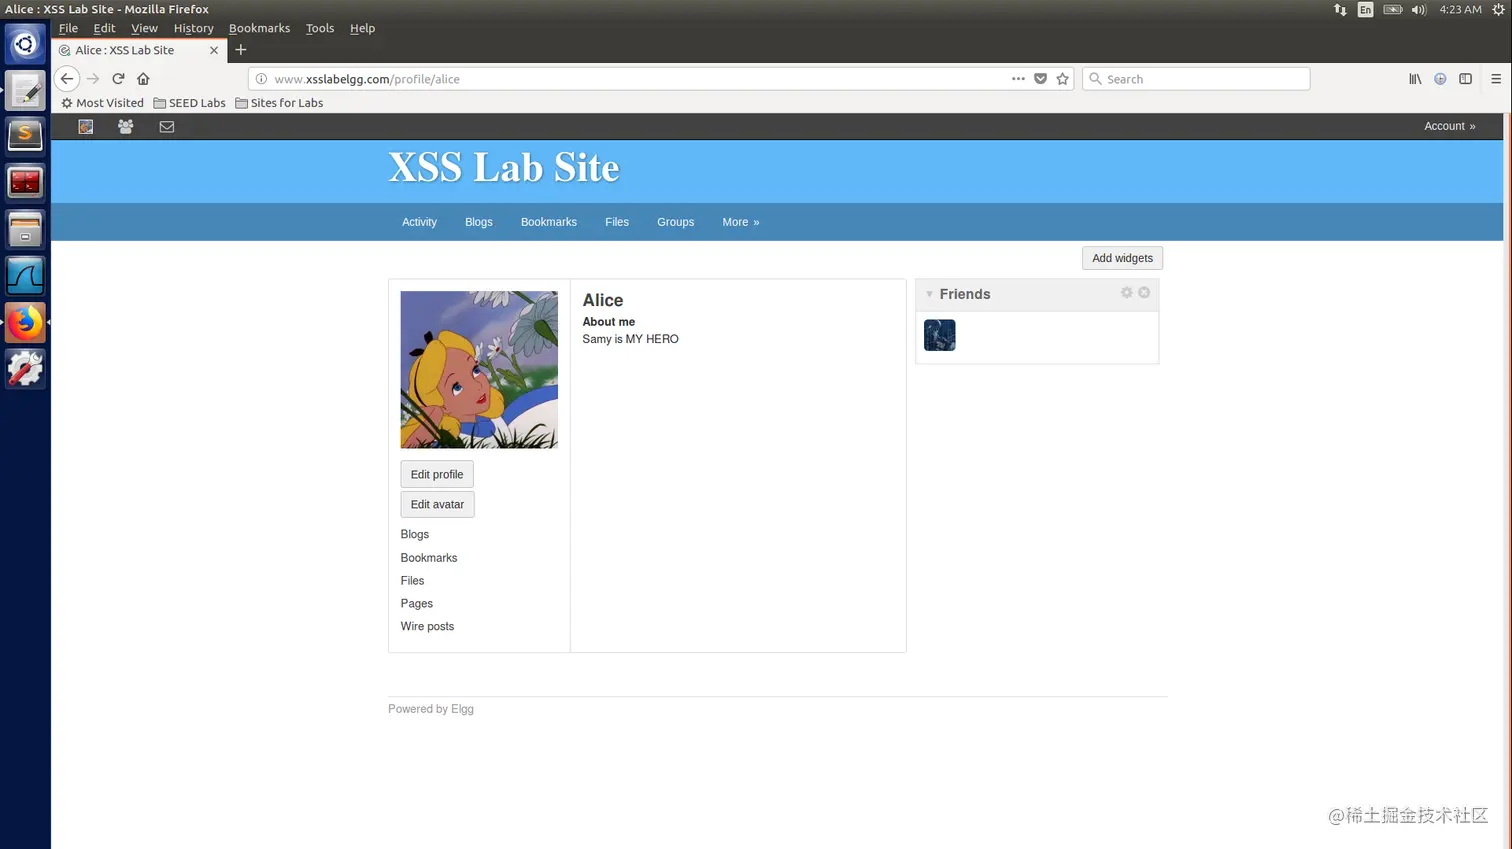Open the File menu
The image size is (1512, 849).
pos(68,28)
